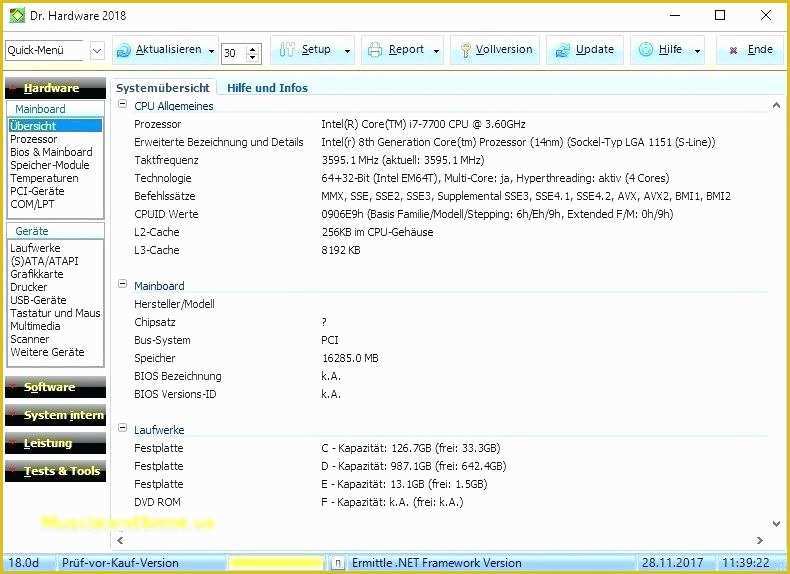The height and width of the screenshot is (574, 790).
Task: Click the date 28.11.2017 in status bar
Action: point(672,563)
